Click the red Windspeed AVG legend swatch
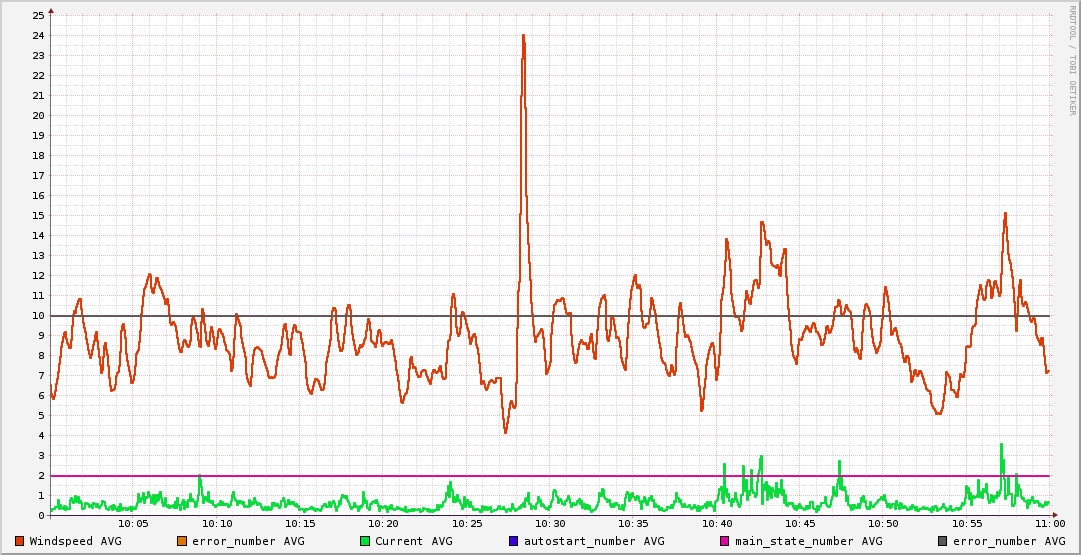 (20, 541)
